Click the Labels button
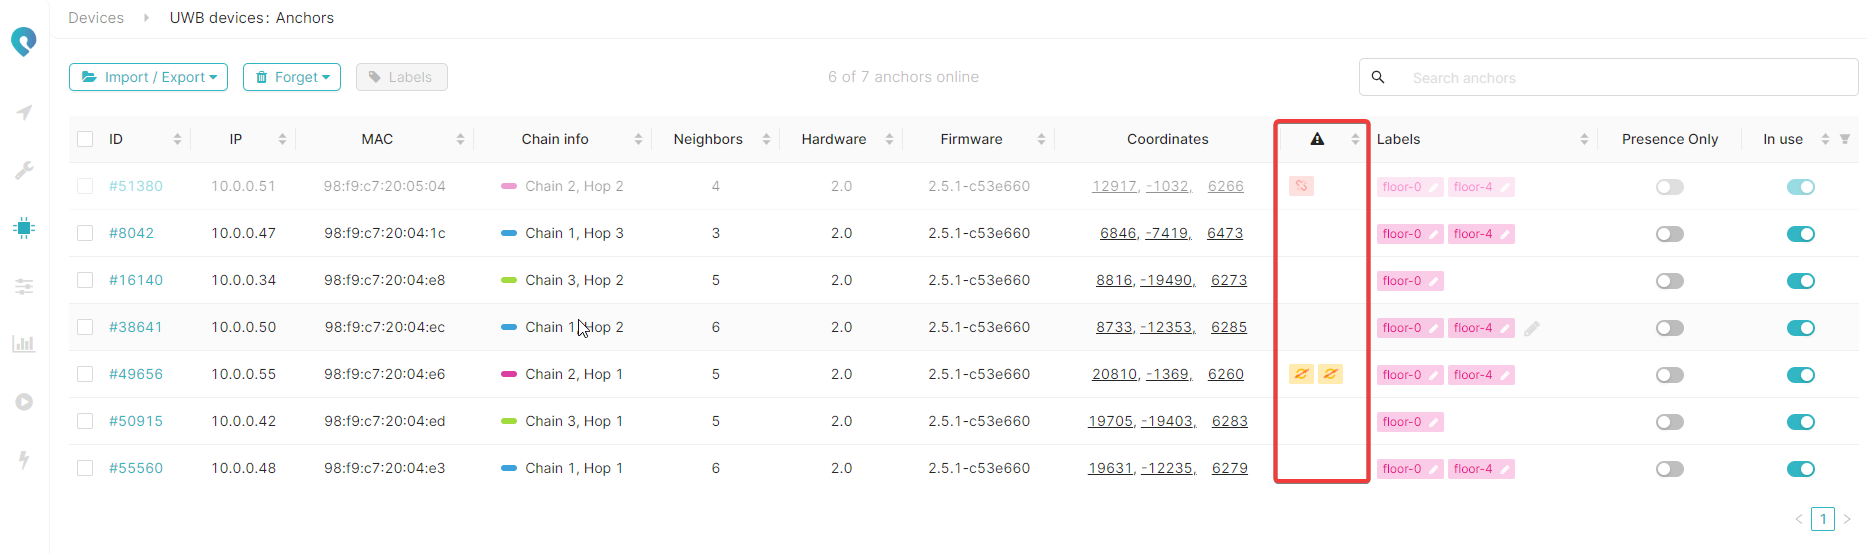 click(x=401, y=77)
